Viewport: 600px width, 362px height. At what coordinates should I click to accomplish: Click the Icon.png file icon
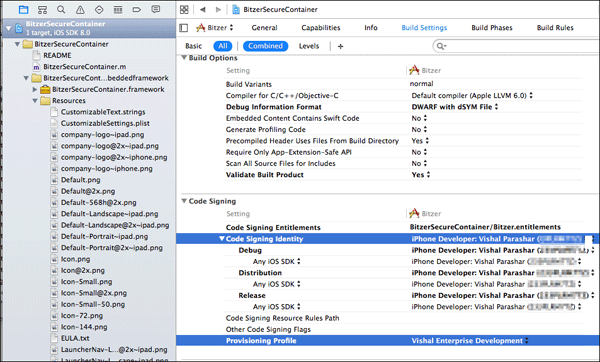(54, 259)
